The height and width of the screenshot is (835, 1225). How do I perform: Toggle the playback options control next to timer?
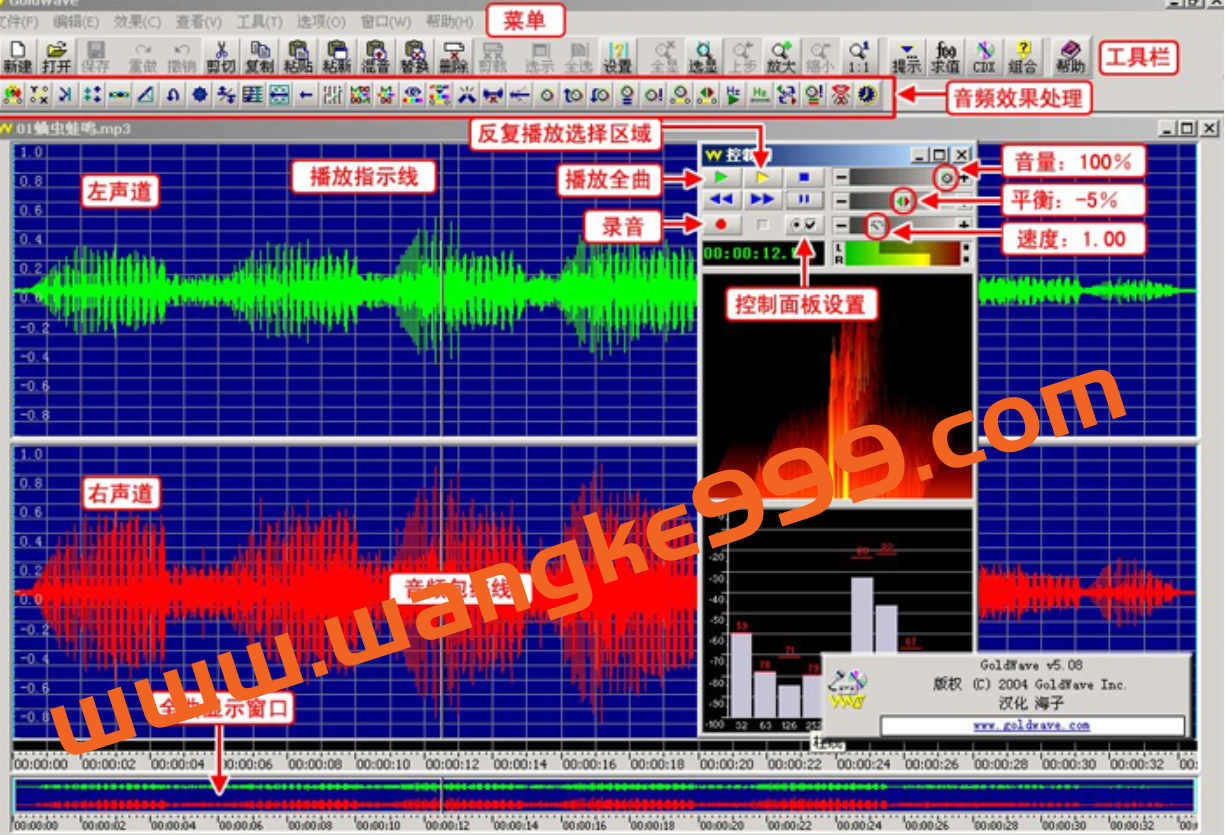tap(805, 225)
